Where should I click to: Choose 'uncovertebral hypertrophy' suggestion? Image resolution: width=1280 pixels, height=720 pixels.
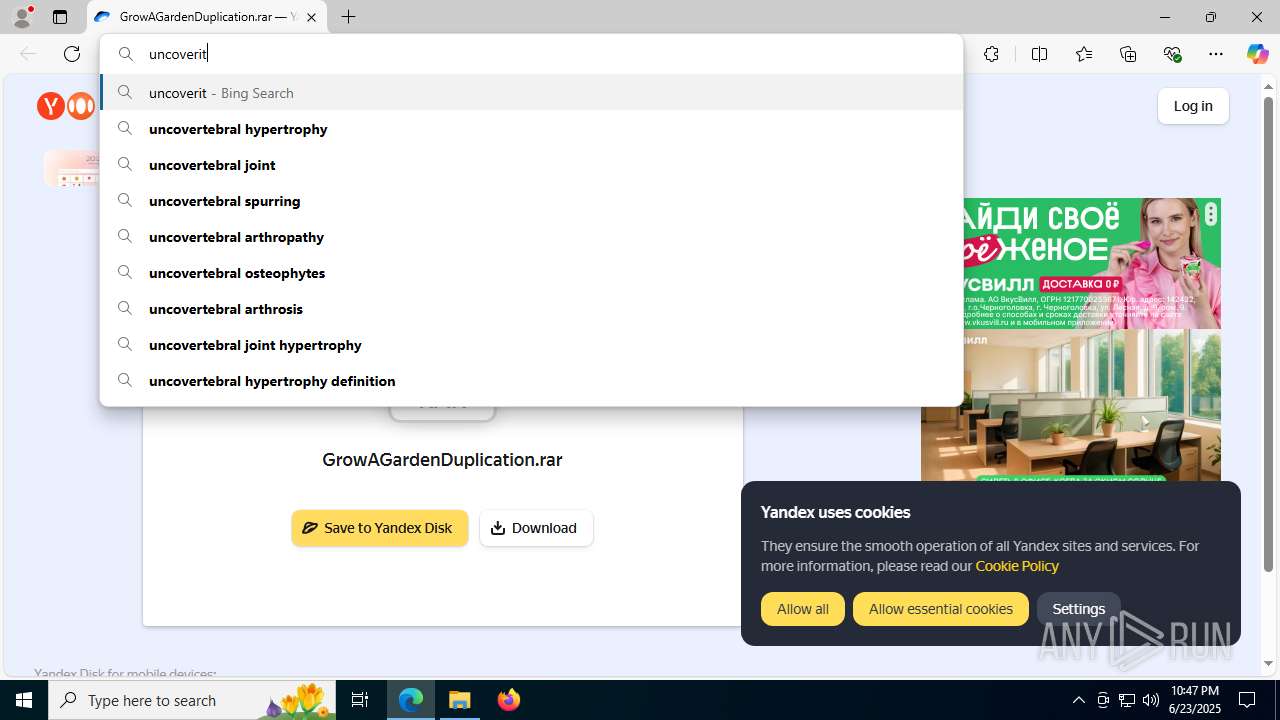click(x=531, y=129)
